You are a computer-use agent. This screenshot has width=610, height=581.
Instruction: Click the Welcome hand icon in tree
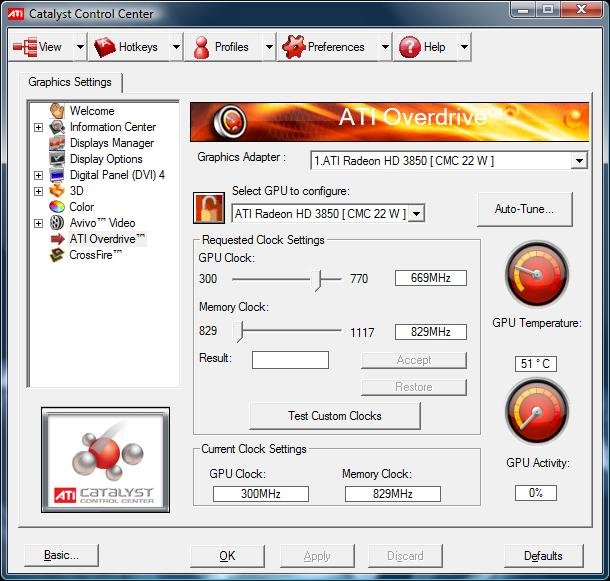[x=57, y=111]
